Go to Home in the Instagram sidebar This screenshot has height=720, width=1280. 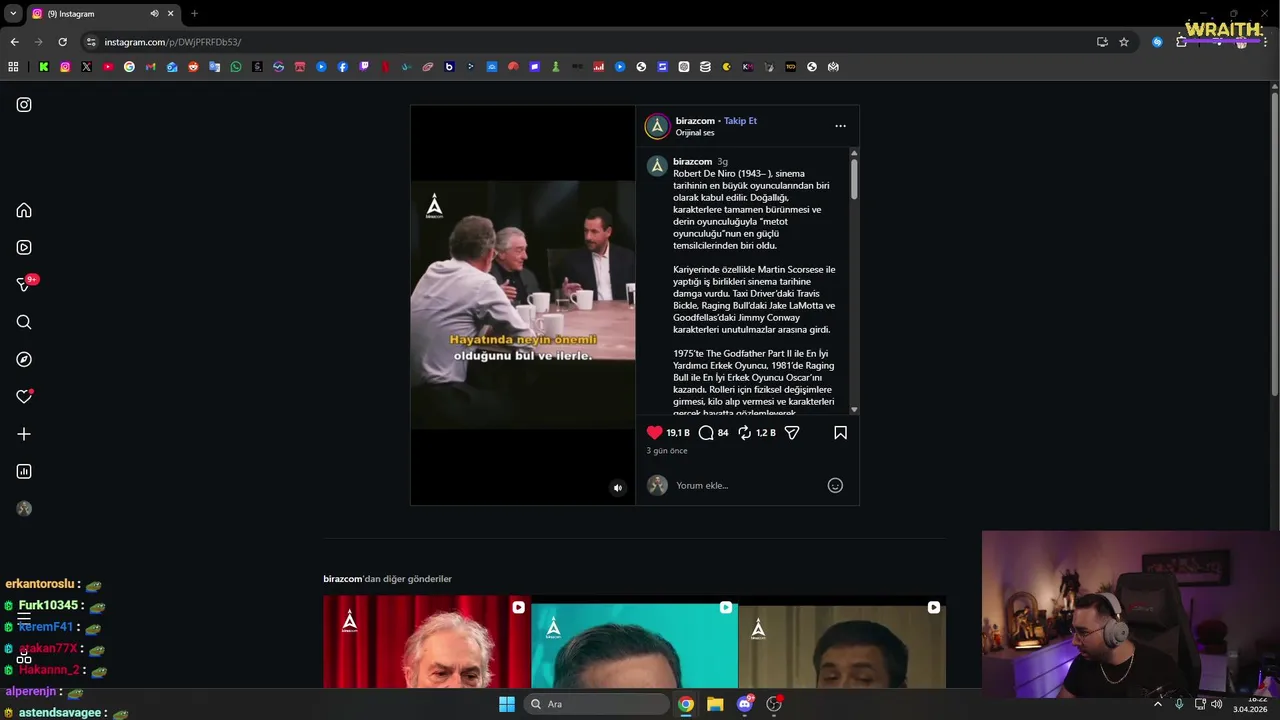pyautogui.click(x=24, y=210)
